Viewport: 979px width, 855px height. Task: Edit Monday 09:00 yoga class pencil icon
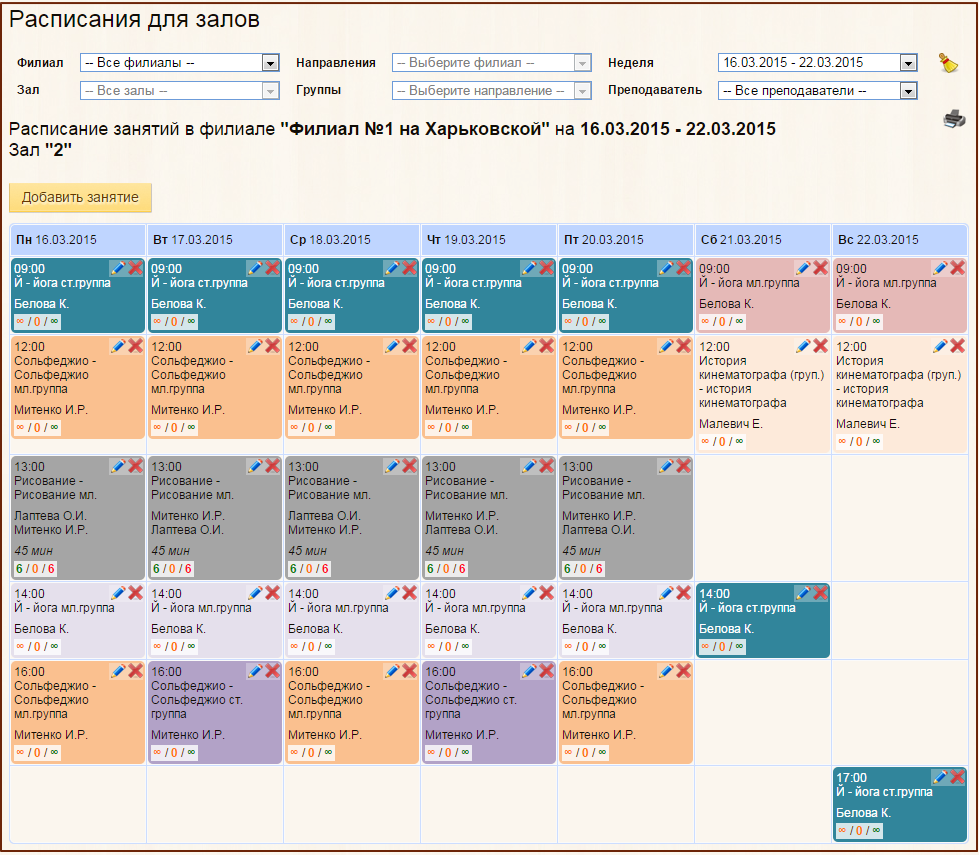[x=118, y=269]
